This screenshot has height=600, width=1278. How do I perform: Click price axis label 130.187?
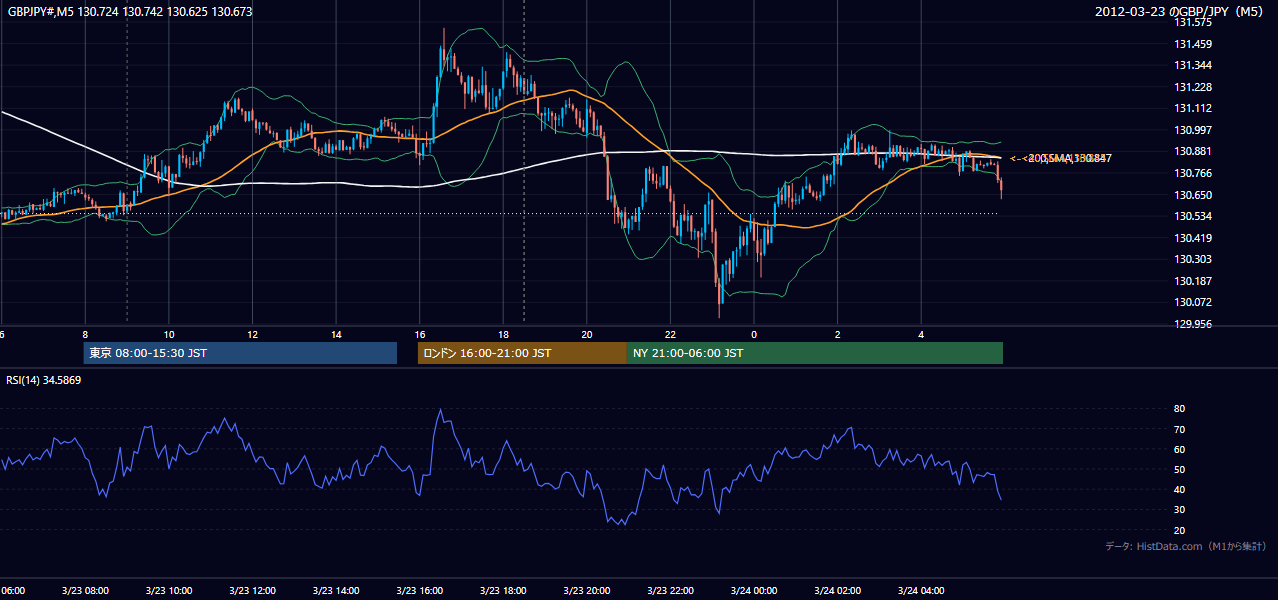tap(1193, 281)
